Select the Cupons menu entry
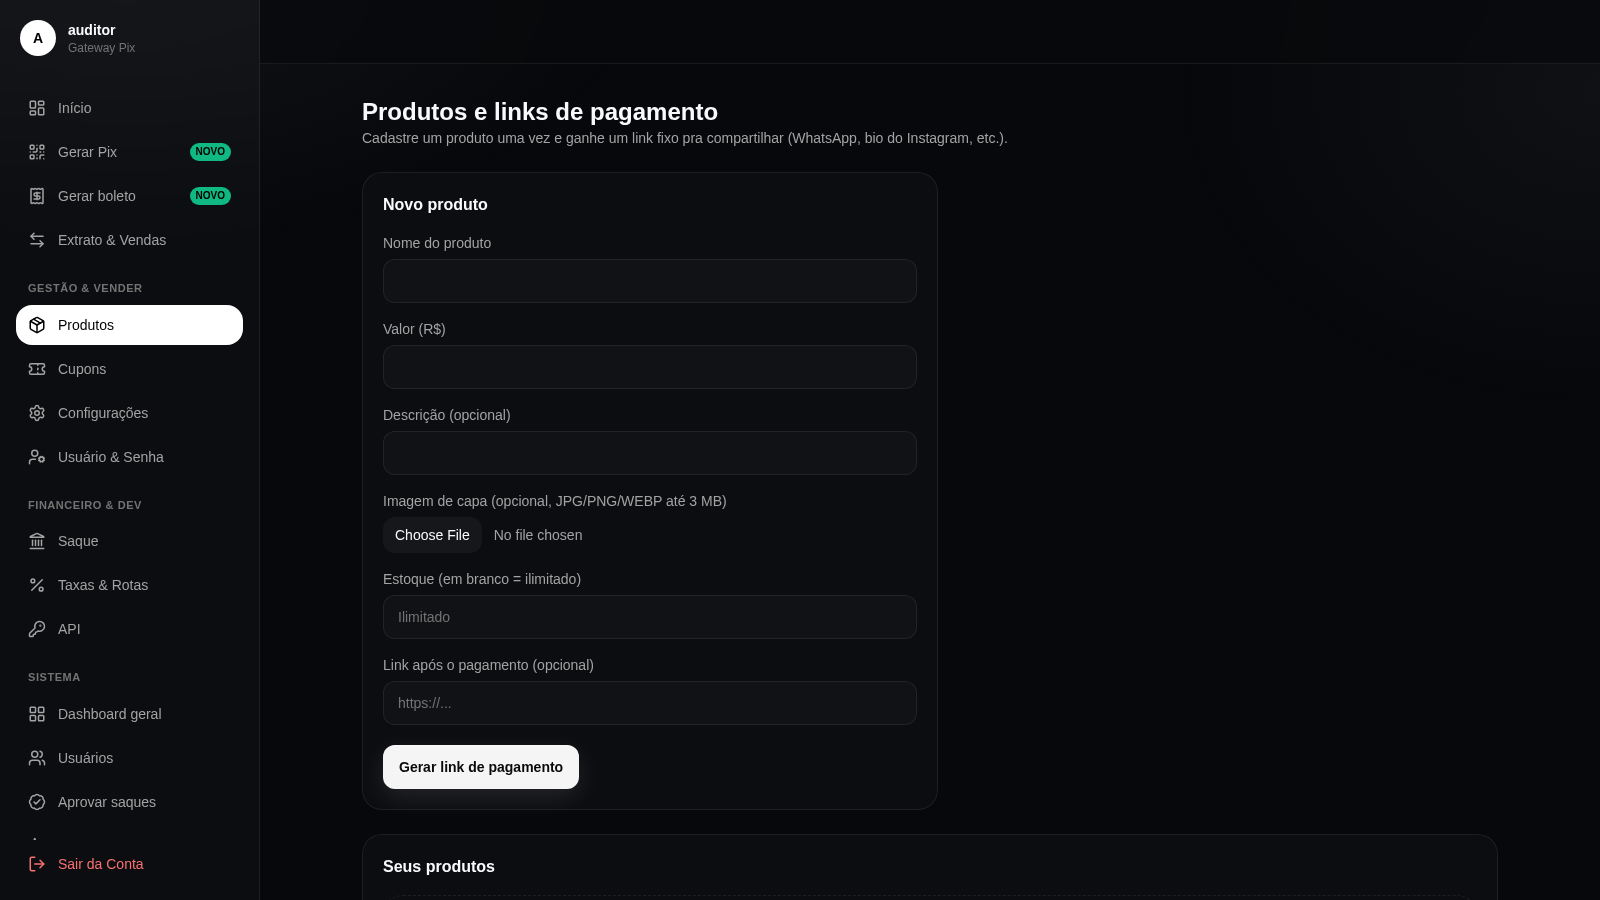1600x900 pixels. point(129,369)
